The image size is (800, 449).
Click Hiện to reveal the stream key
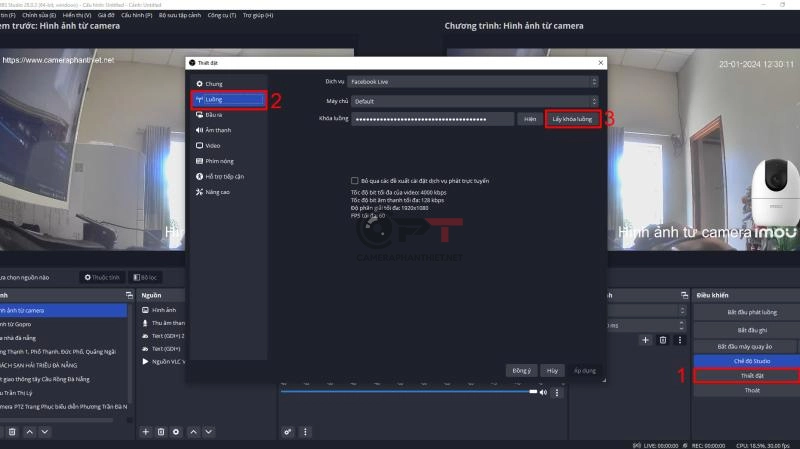click(x=530, y=119)
